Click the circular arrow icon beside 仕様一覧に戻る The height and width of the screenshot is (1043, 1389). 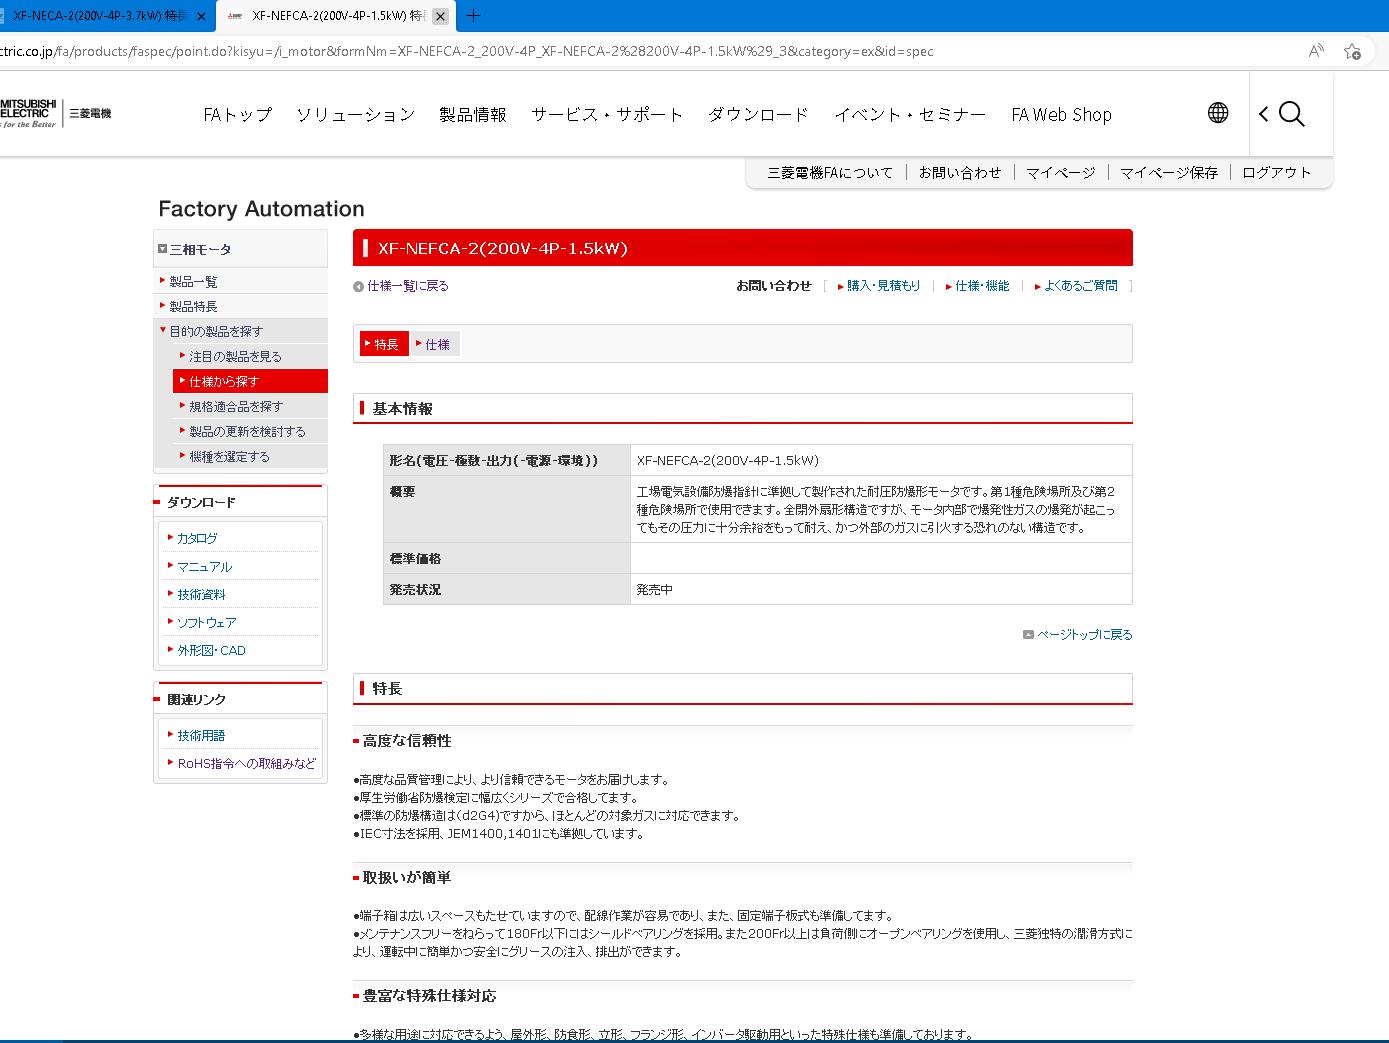[358, 285]
